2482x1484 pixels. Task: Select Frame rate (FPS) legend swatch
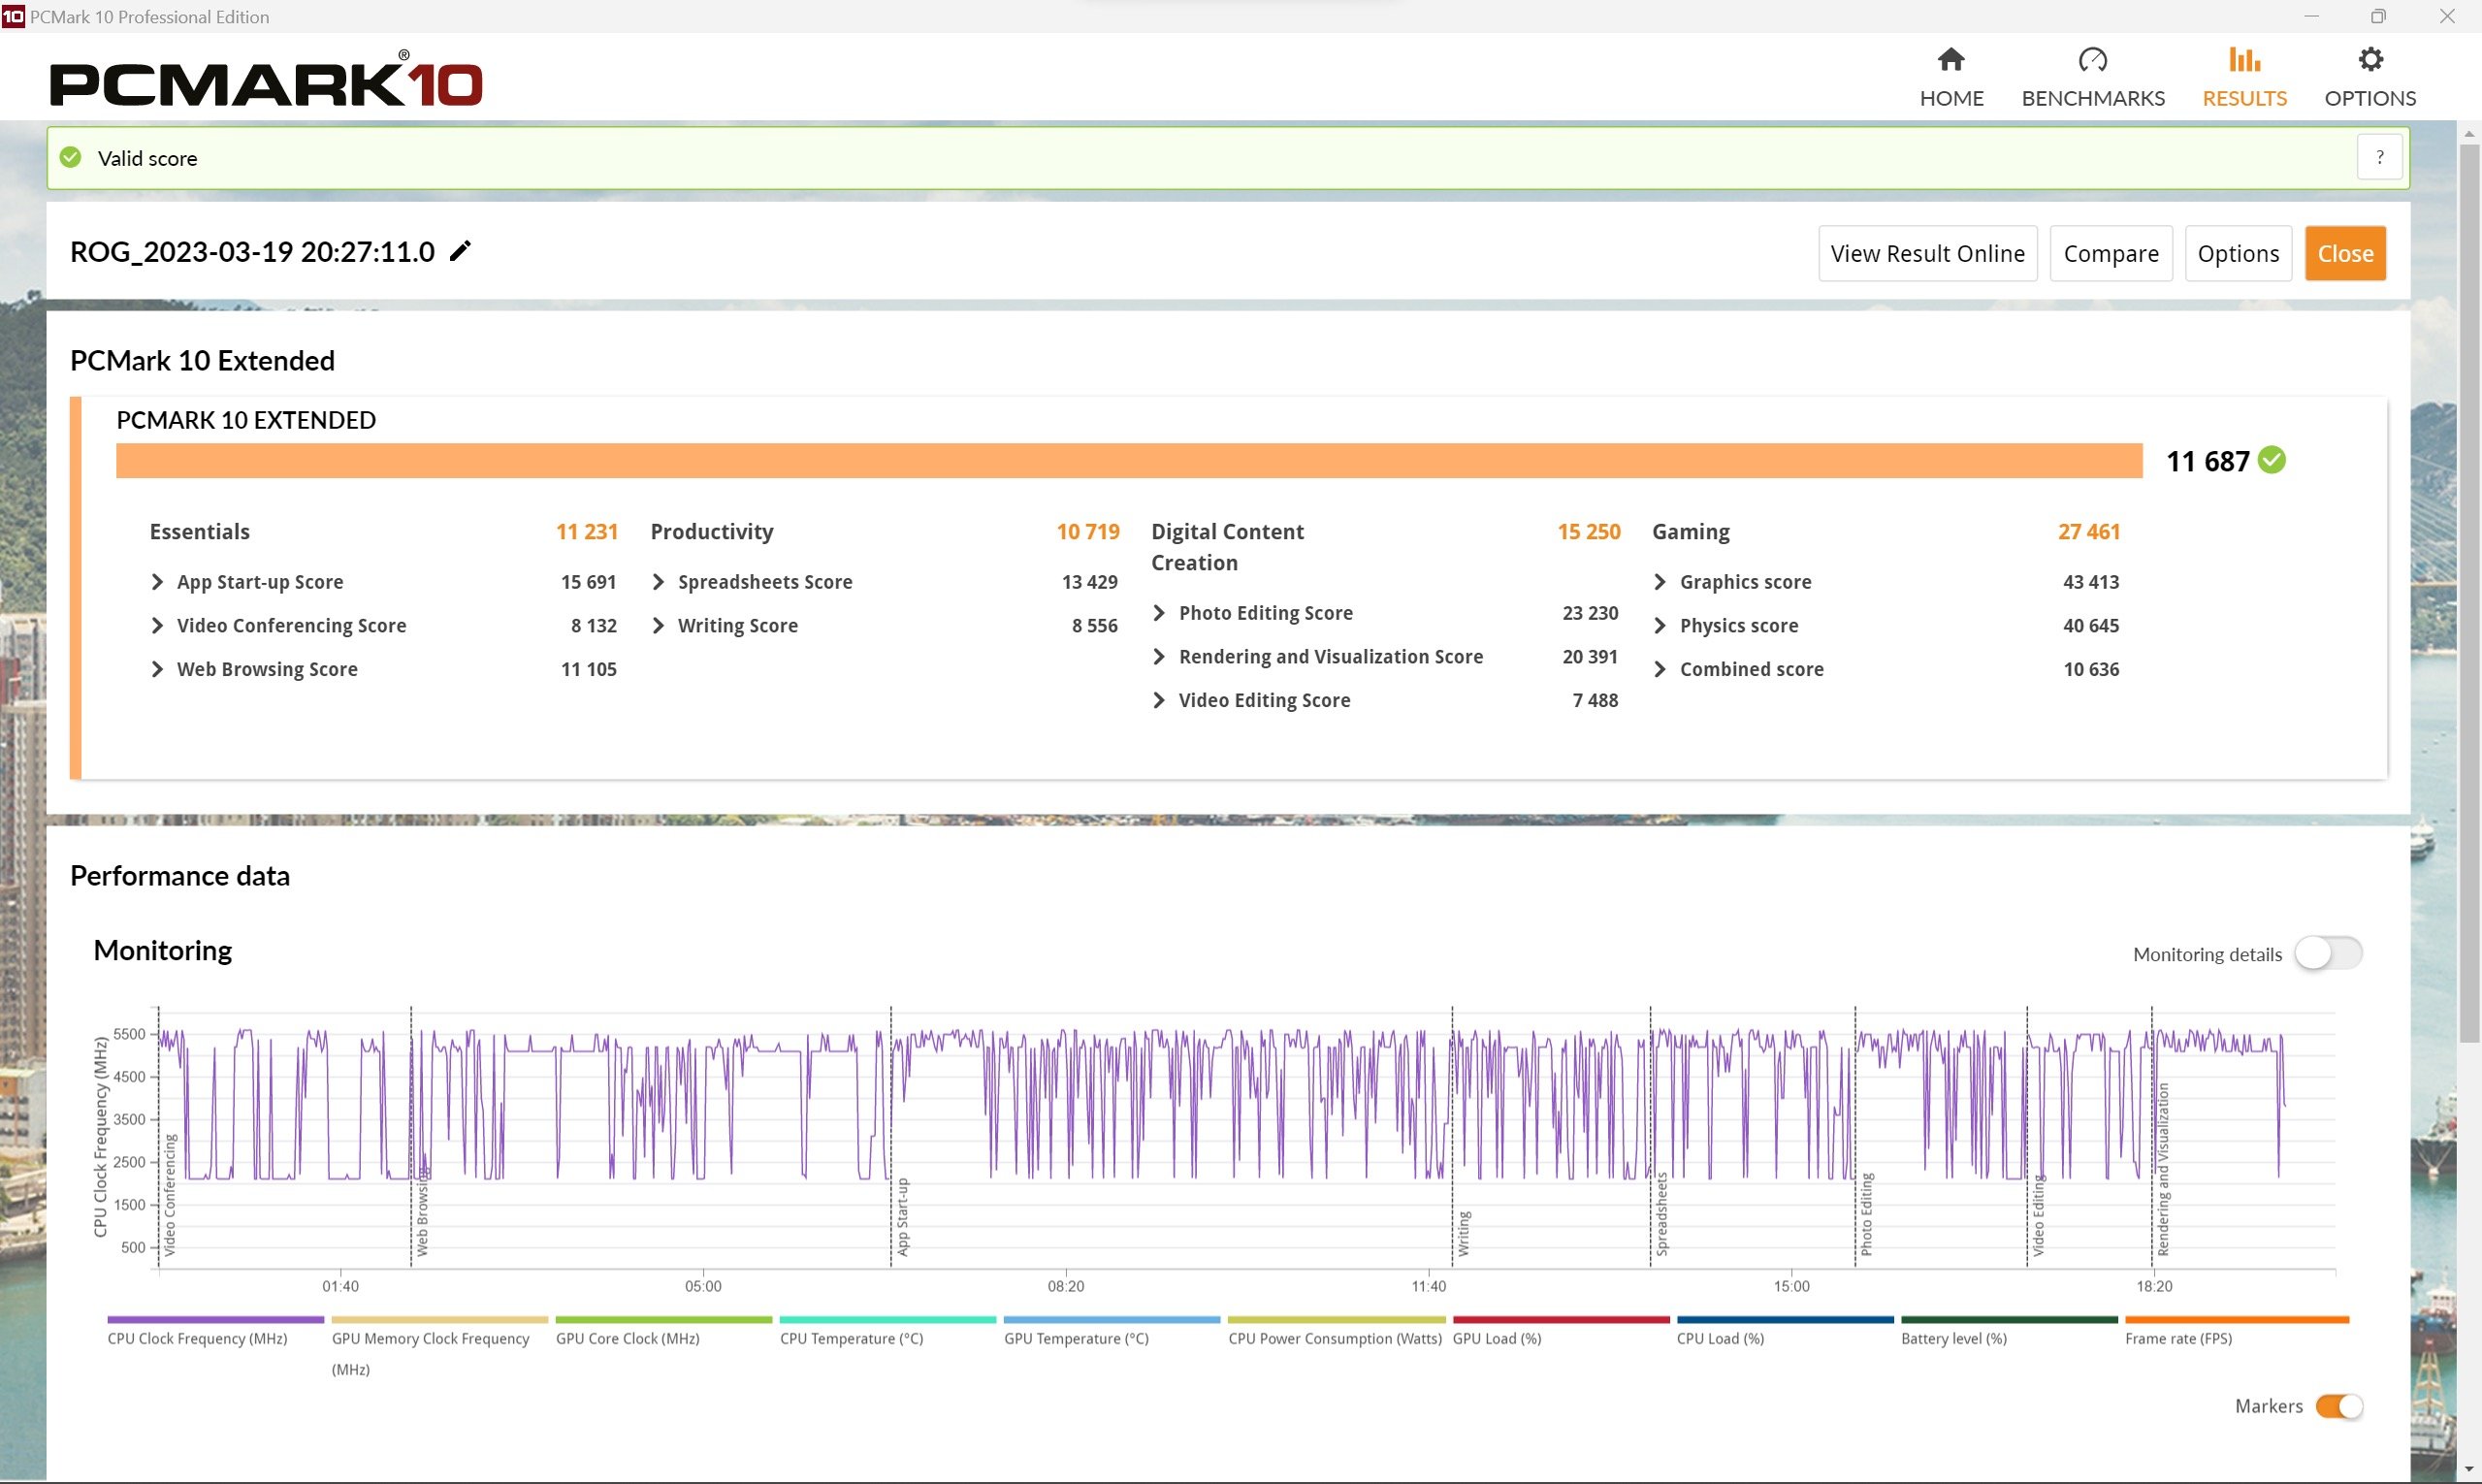tap(2237, 1320)
